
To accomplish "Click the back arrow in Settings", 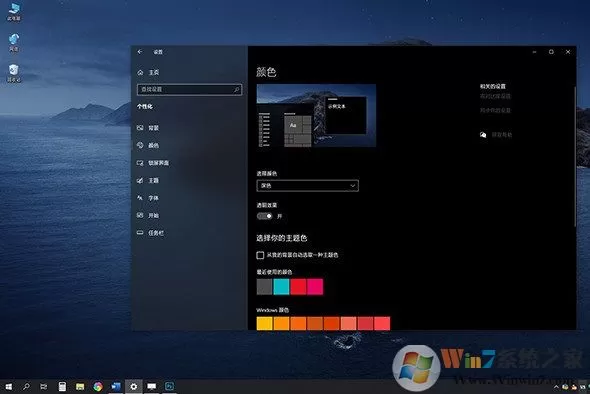I will (140, 52).
